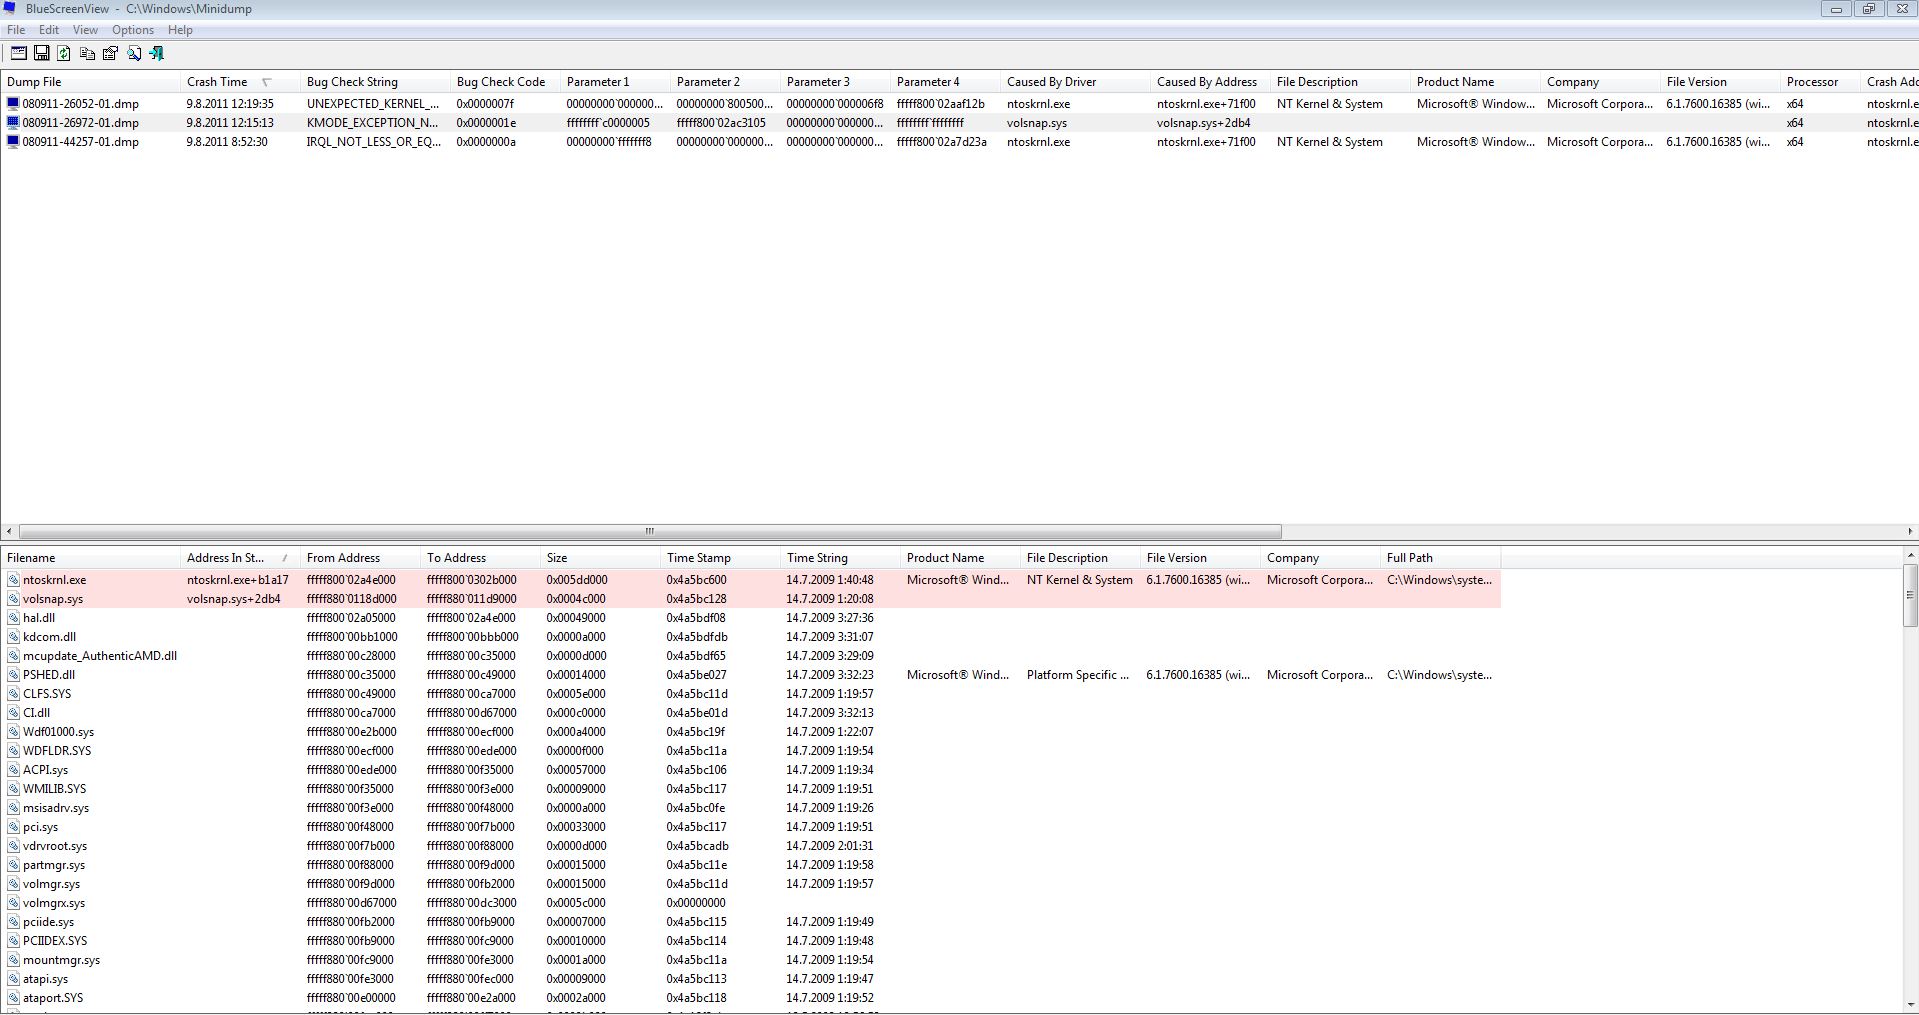Click the volsnap.sys+2db4 caused-by address in upper pane
1919x1015 pixels.
point(1204,122)
